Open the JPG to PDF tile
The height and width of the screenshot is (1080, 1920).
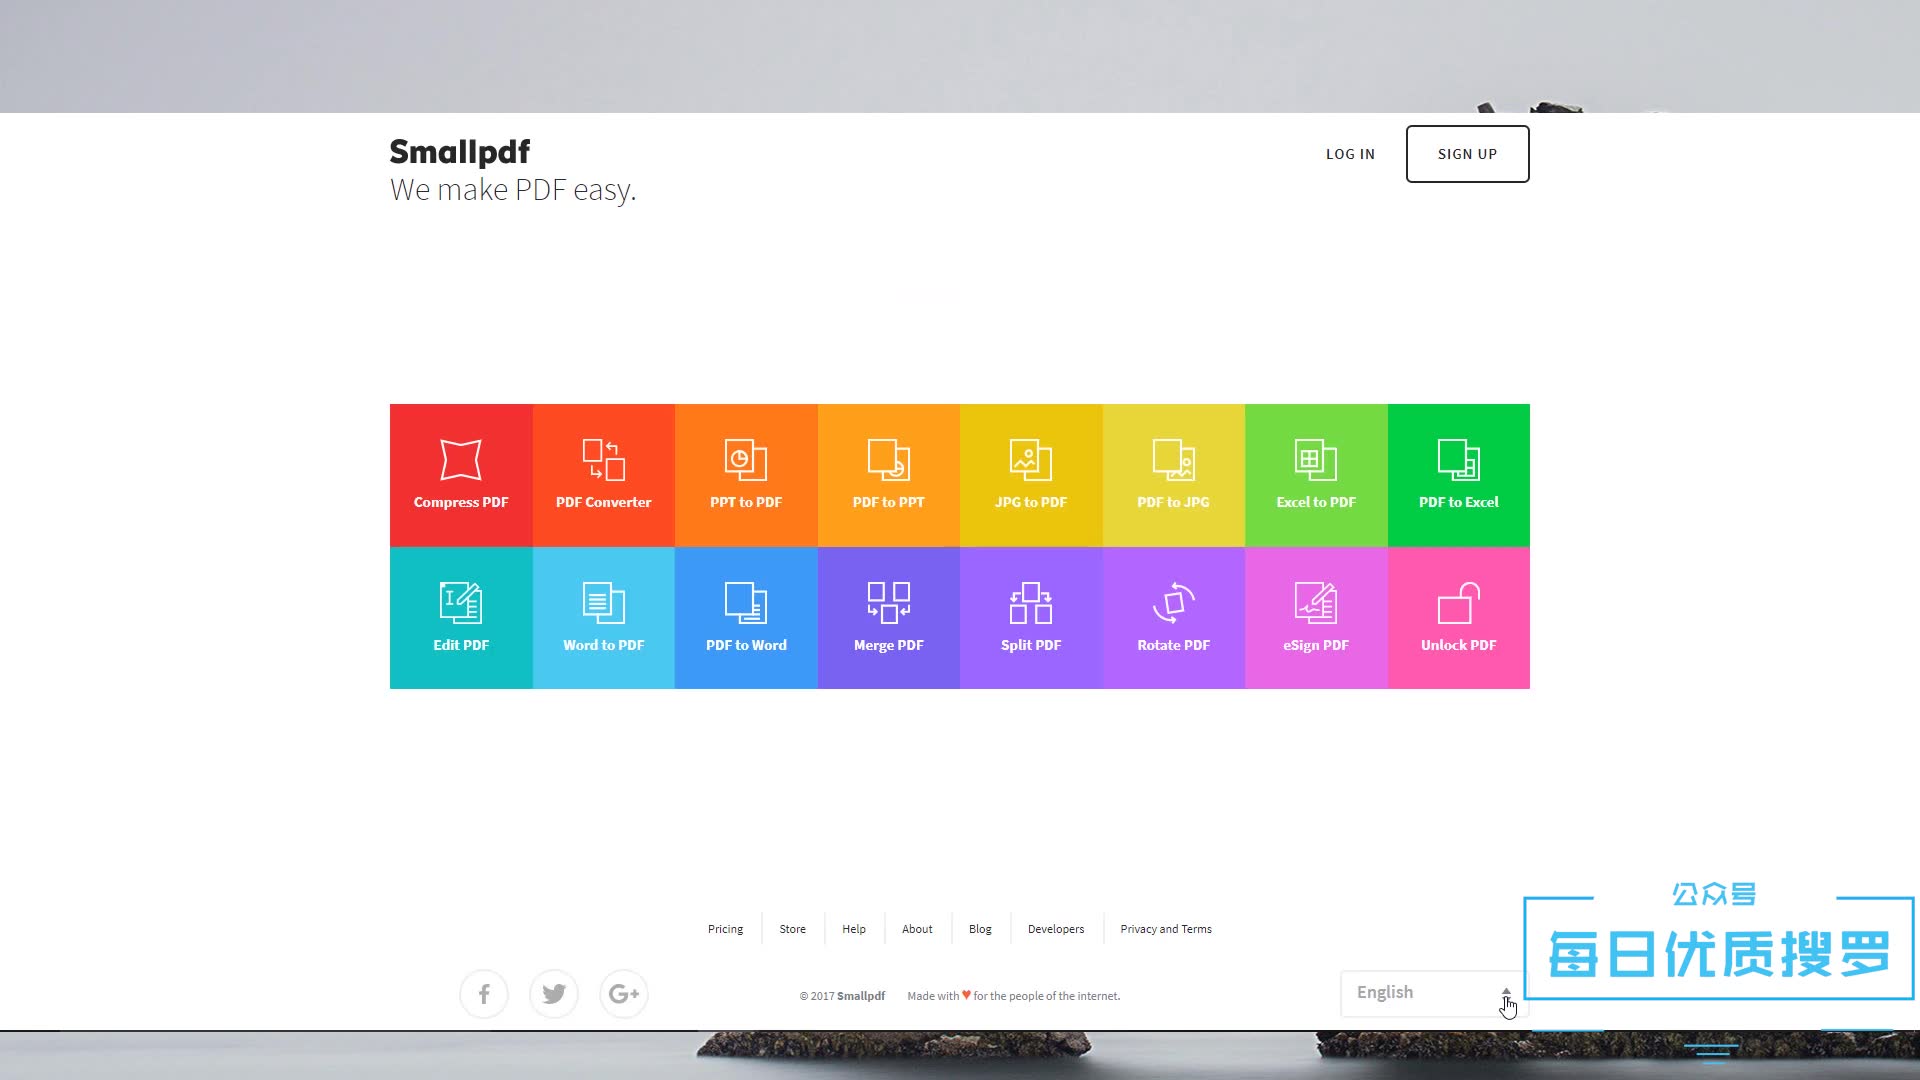(1031, 475)
